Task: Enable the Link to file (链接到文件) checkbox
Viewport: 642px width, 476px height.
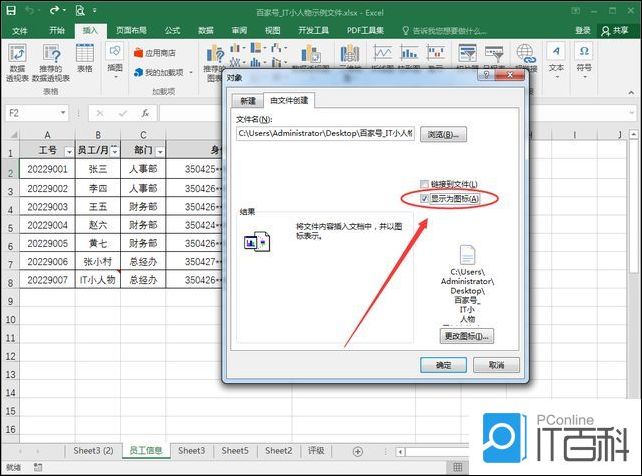Action: click(x=424, y=184)
